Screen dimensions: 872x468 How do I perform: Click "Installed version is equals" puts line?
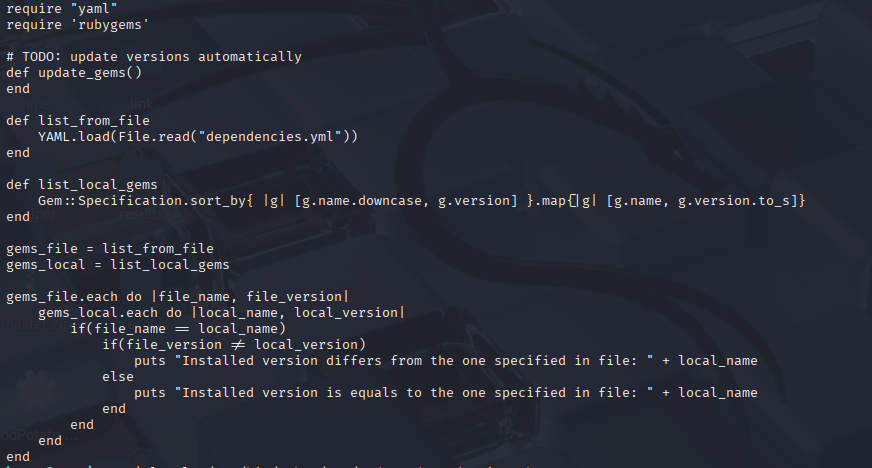(445, 393)
